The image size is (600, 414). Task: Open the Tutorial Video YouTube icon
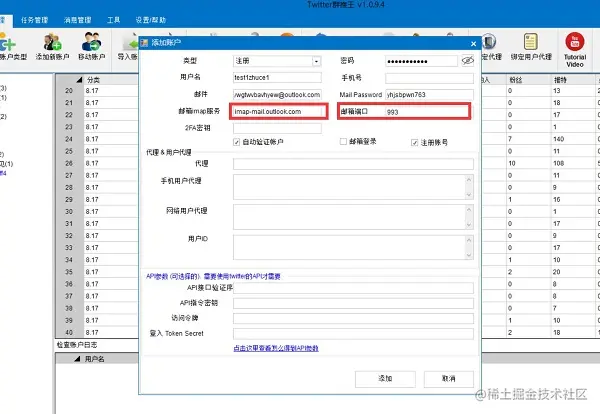[x=574, y=50]
